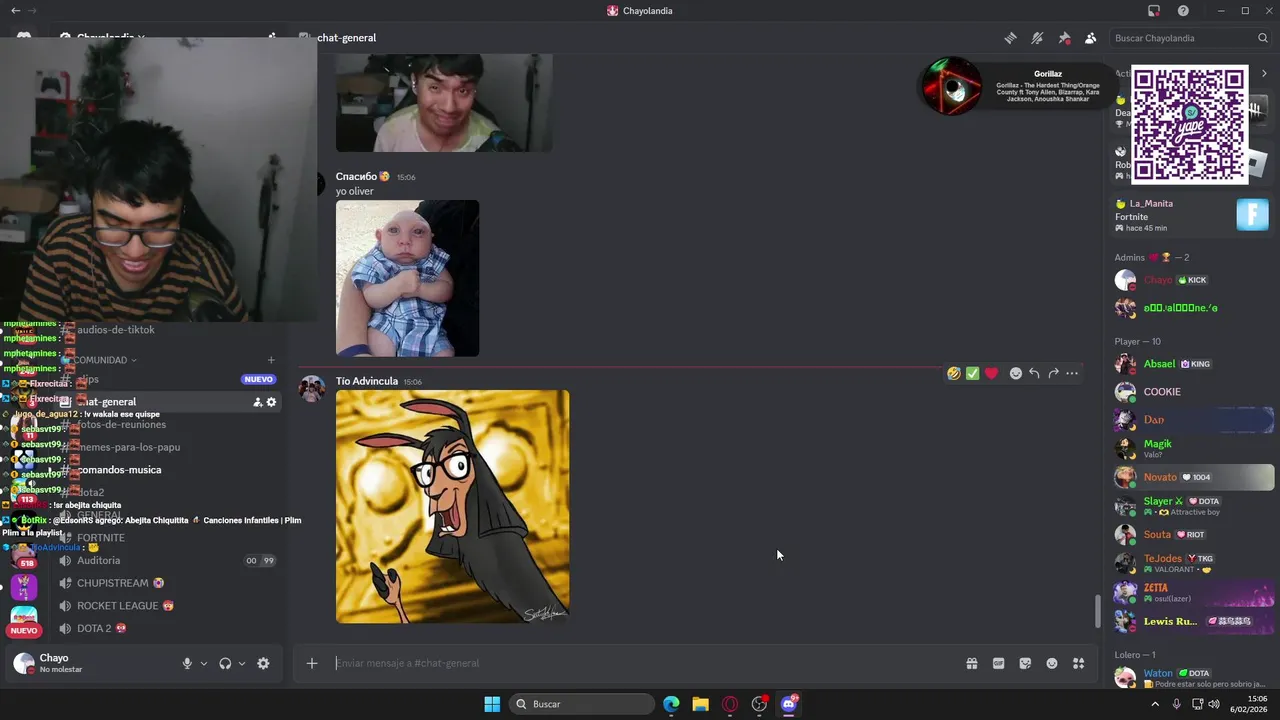The image size is (1280, 720).
Task: Open the Windows Start button
Action: click(492, 704)
